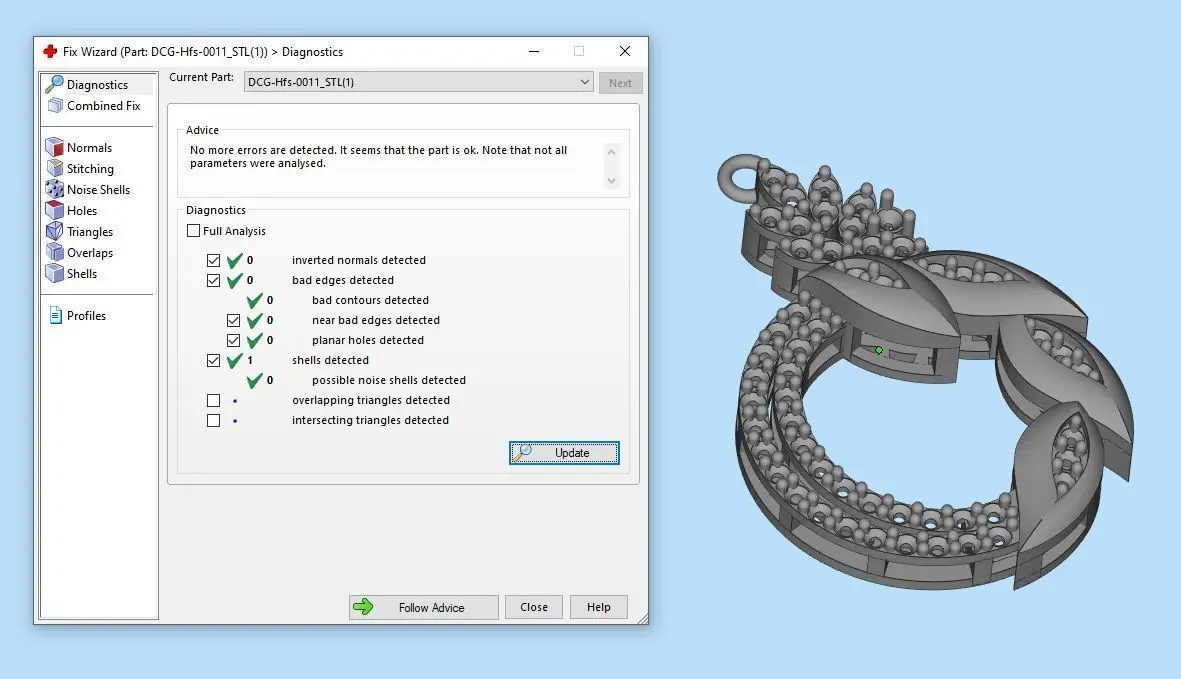
Task: Enable intersecting triangles detected checkbox
Action: [x=213, y=421]
